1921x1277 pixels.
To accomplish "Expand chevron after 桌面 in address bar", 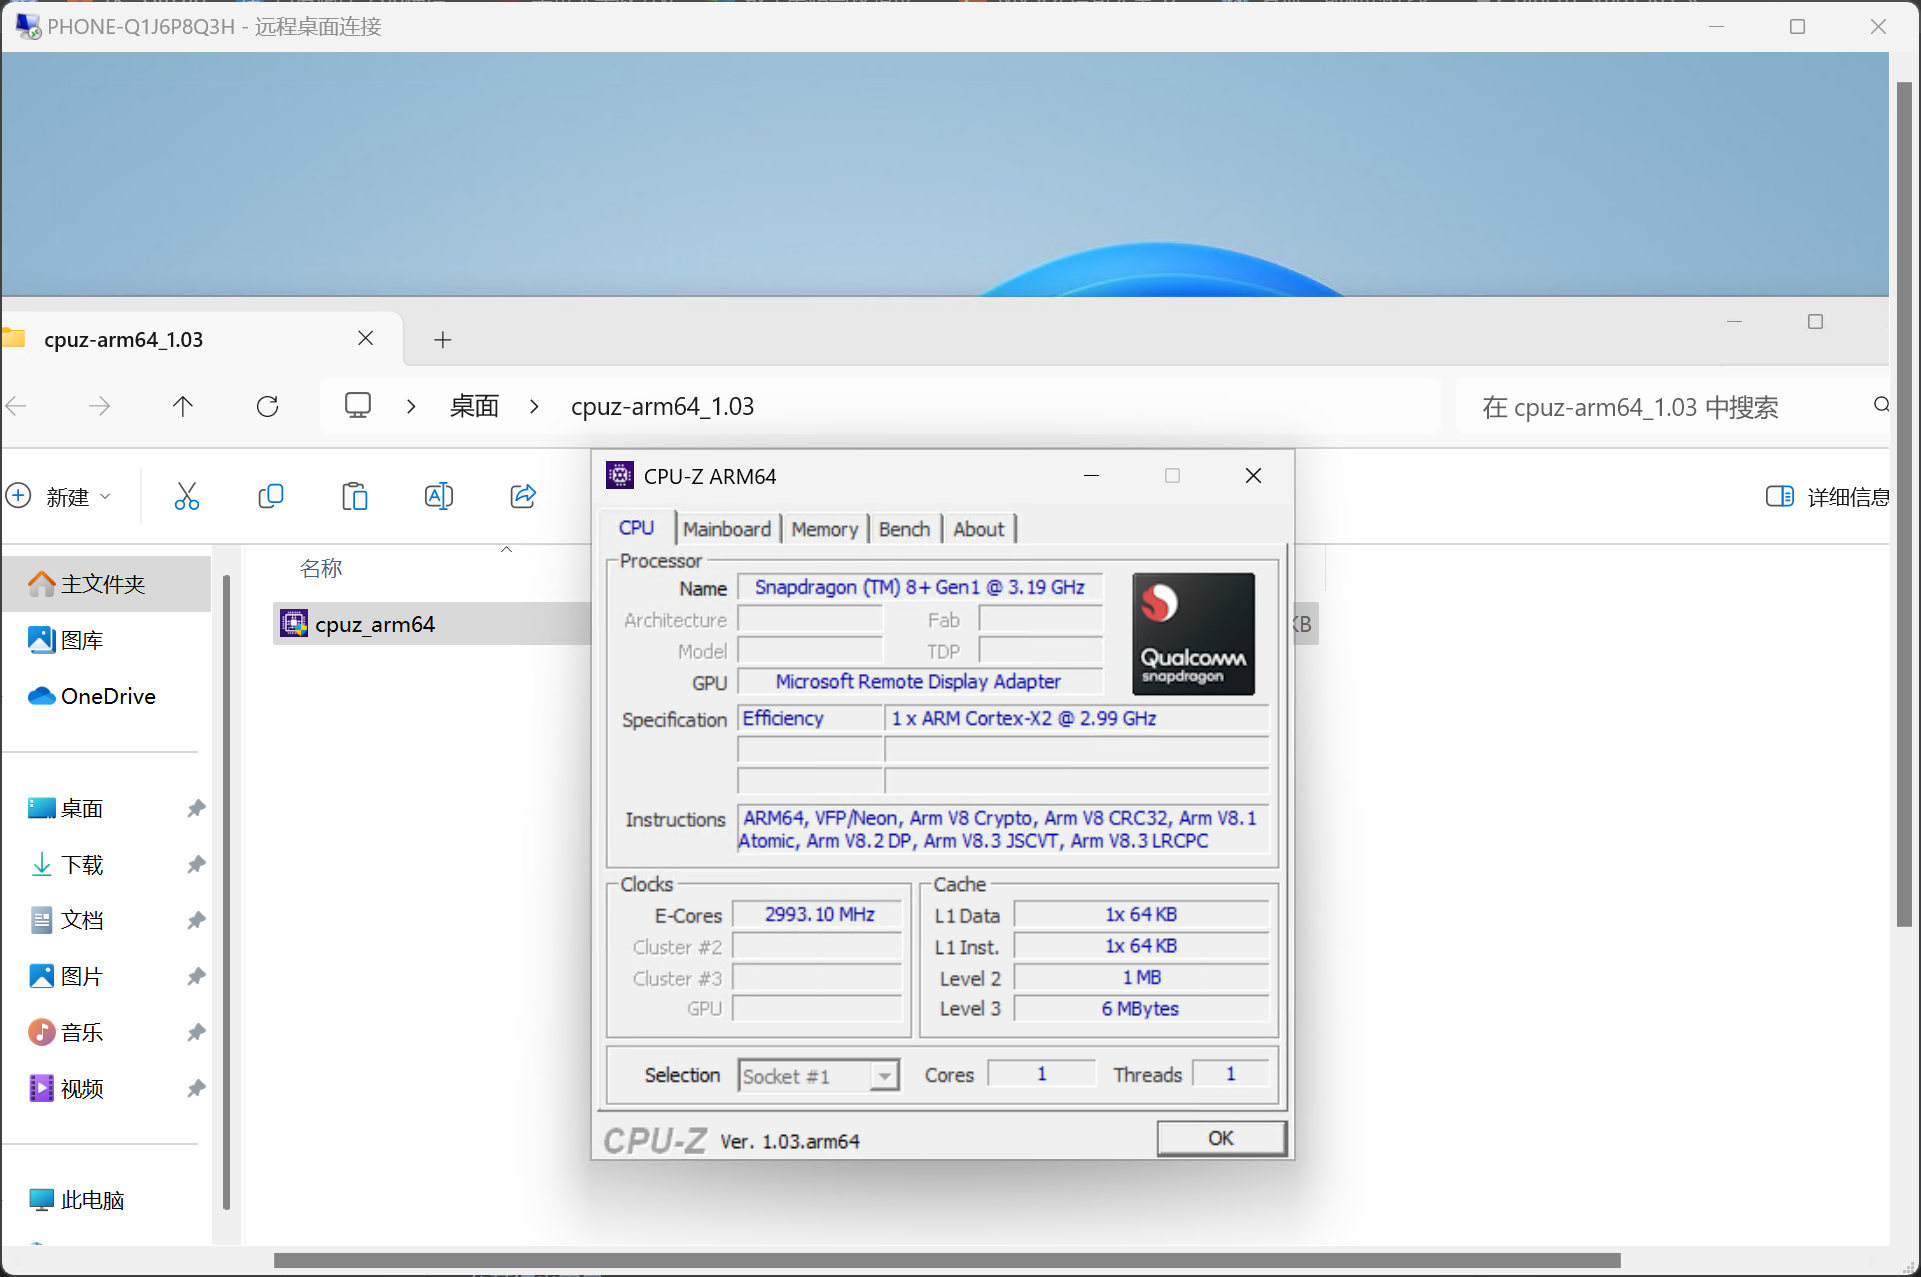I will point(534,406).
